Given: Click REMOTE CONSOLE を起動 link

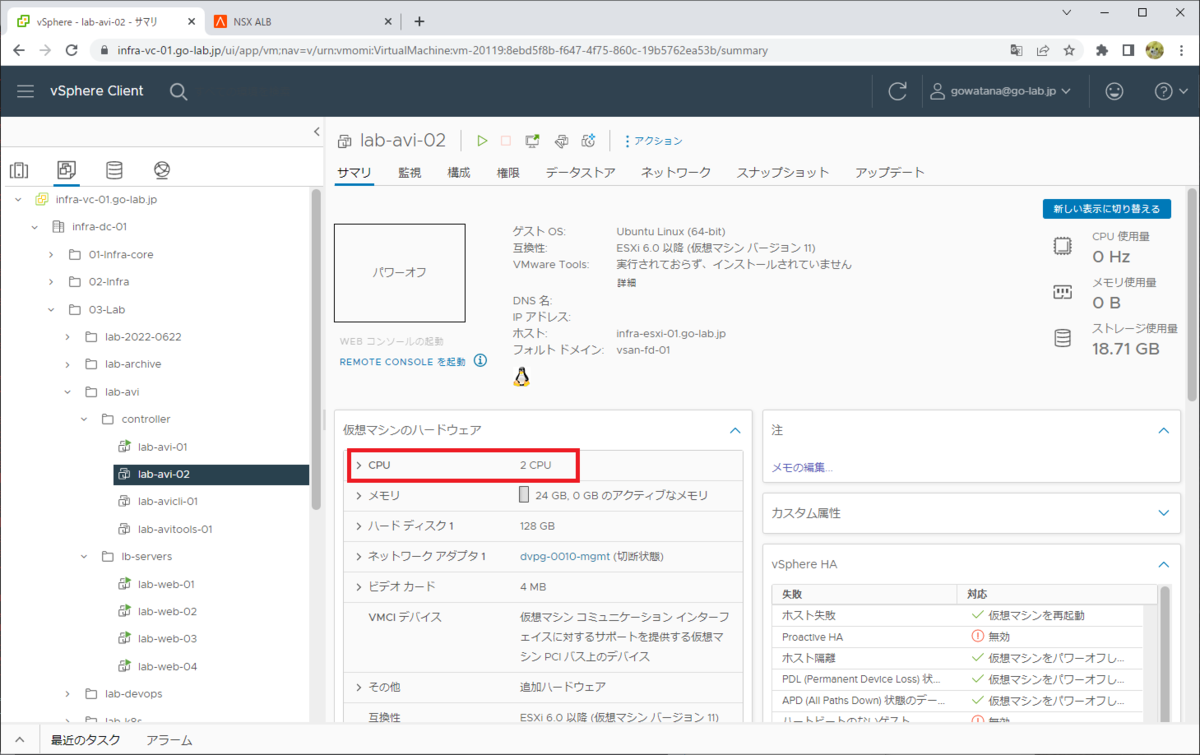Looking at the screenshot, I should (402, 362).
